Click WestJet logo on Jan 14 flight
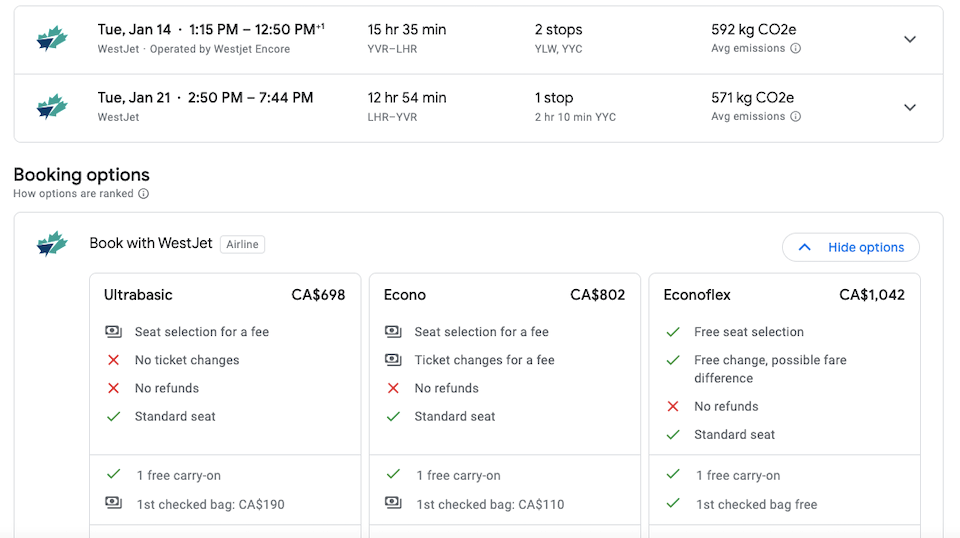Viewport: 960px width, 538px height. coord(51,39)
